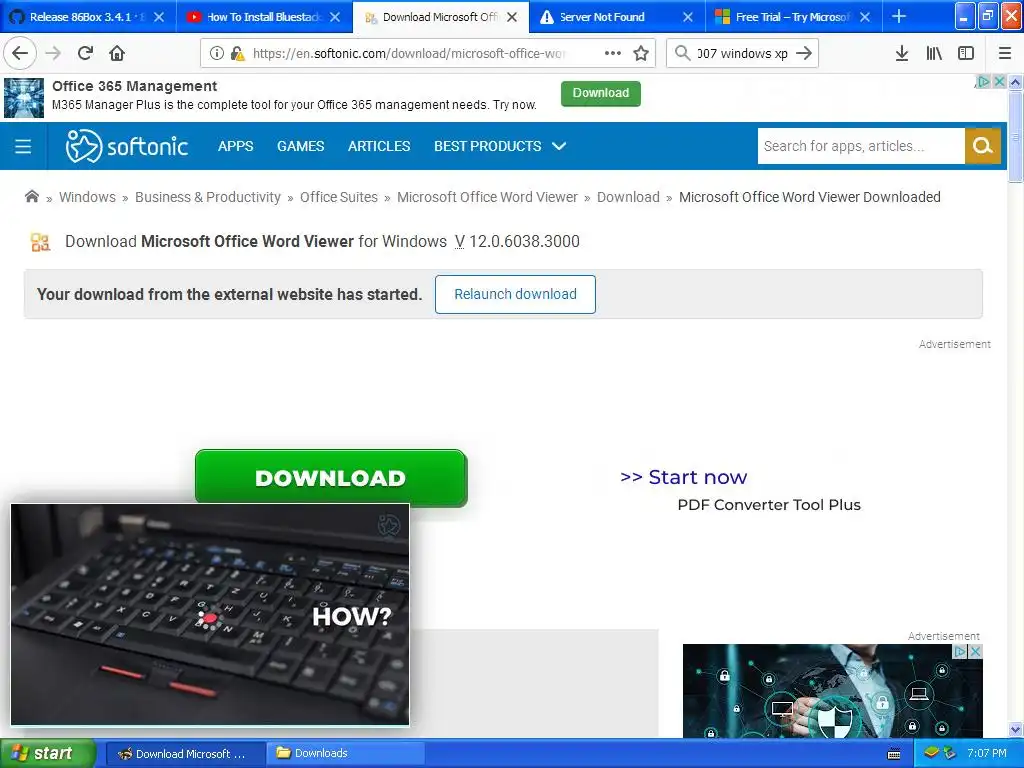Expand the BEST PRODUCTS dropdown

500,146
